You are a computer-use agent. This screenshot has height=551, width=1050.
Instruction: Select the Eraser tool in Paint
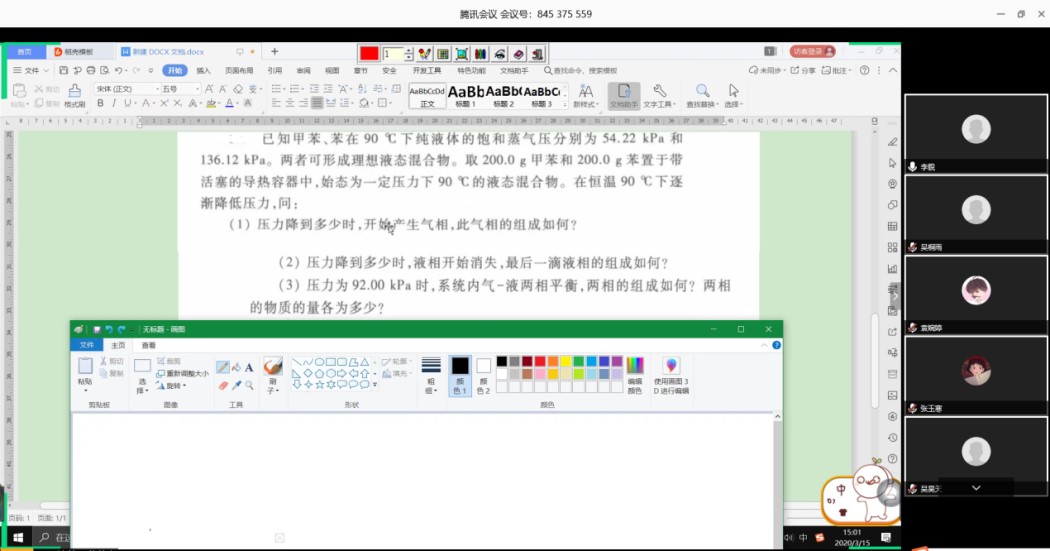coord(222,385)
